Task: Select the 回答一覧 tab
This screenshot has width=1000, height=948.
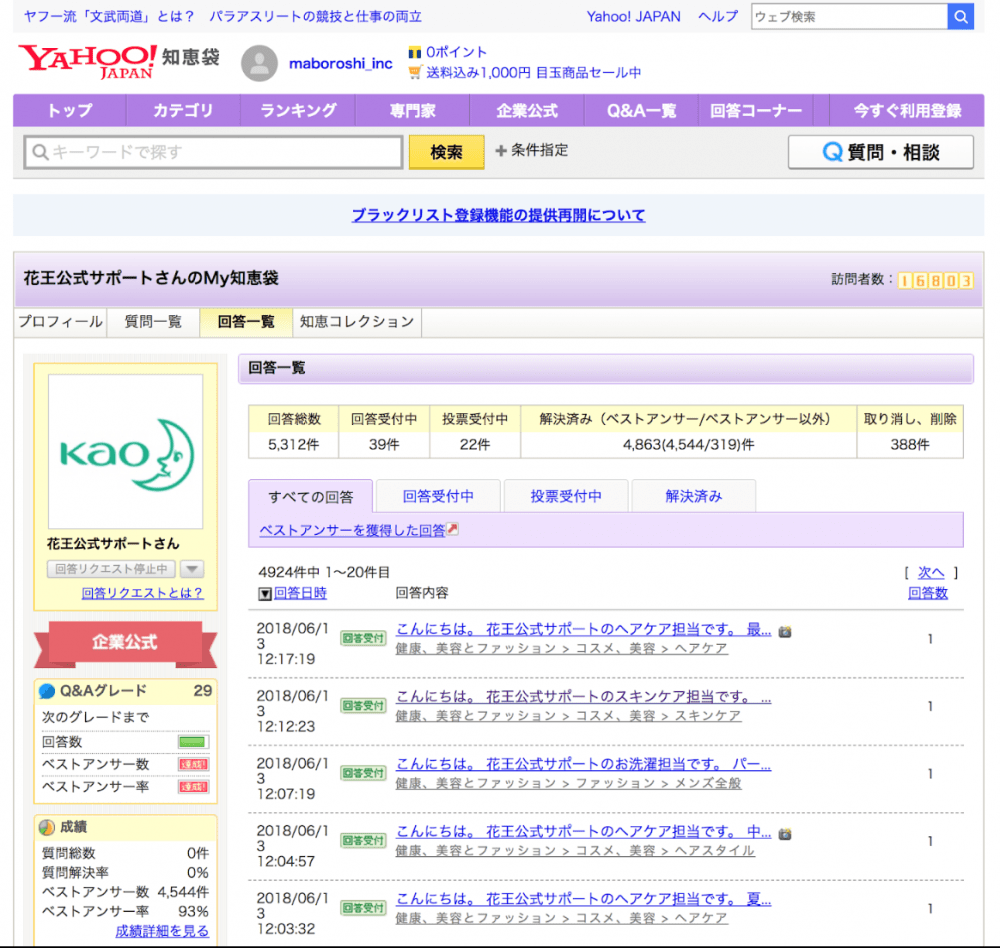Action: 246,322
